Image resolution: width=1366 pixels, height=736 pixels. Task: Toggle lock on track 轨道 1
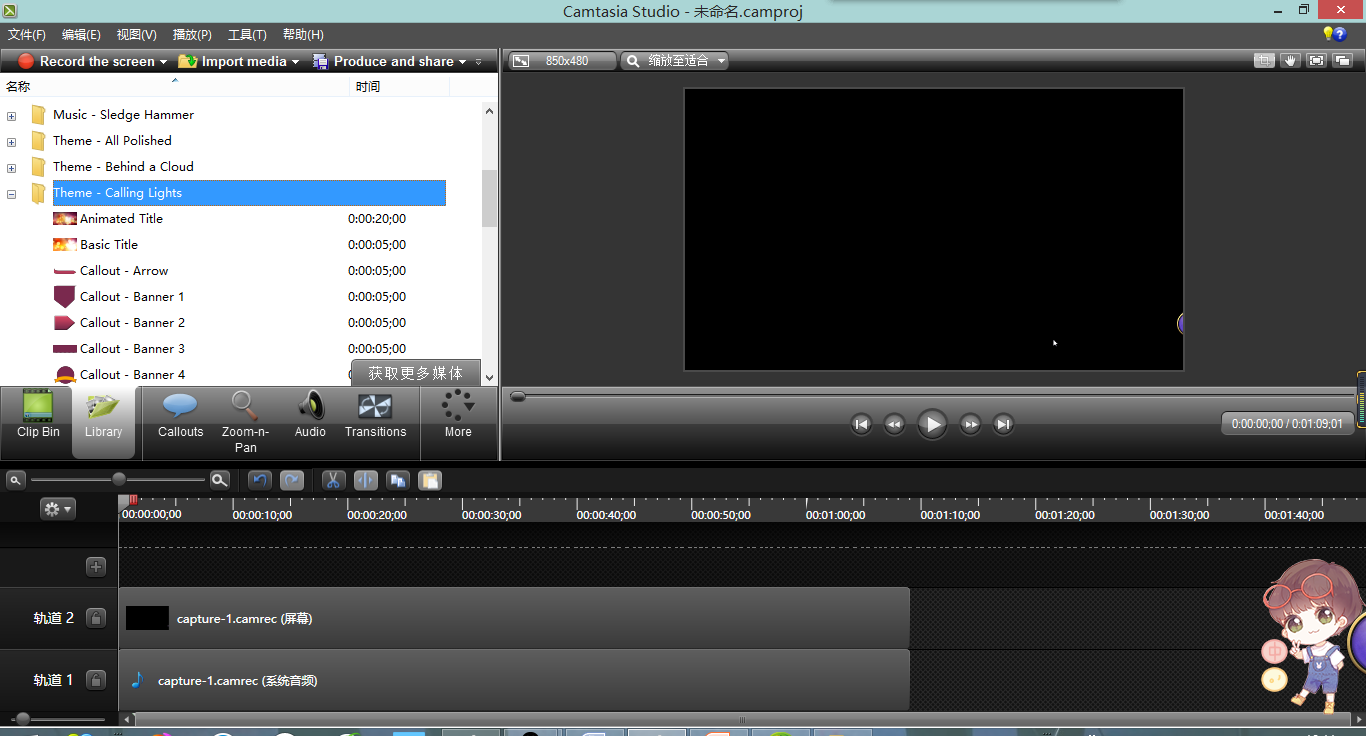96,680
